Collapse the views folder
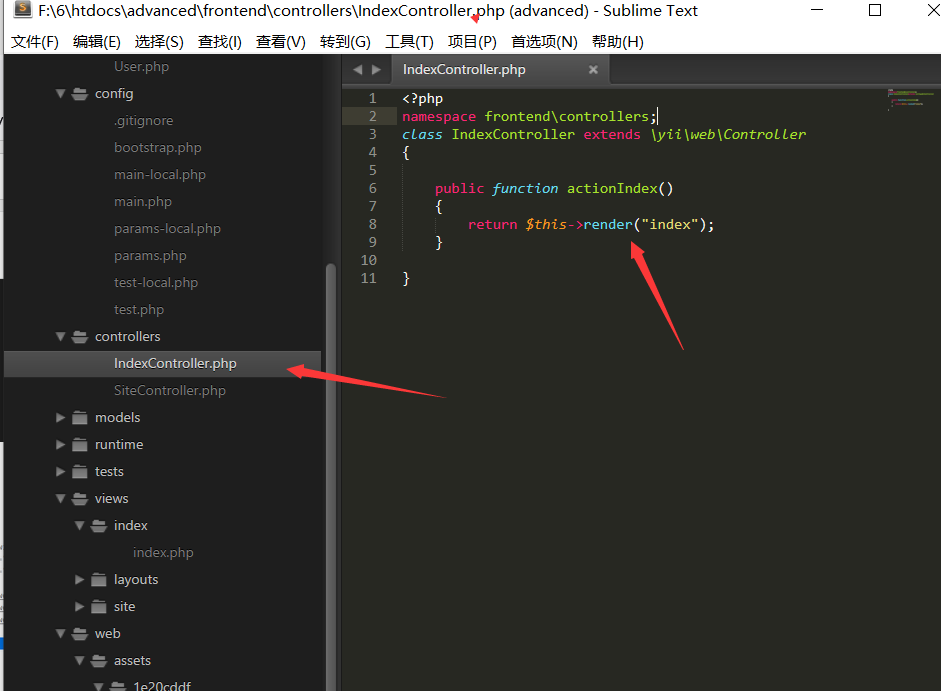 (x=61, y=499)
